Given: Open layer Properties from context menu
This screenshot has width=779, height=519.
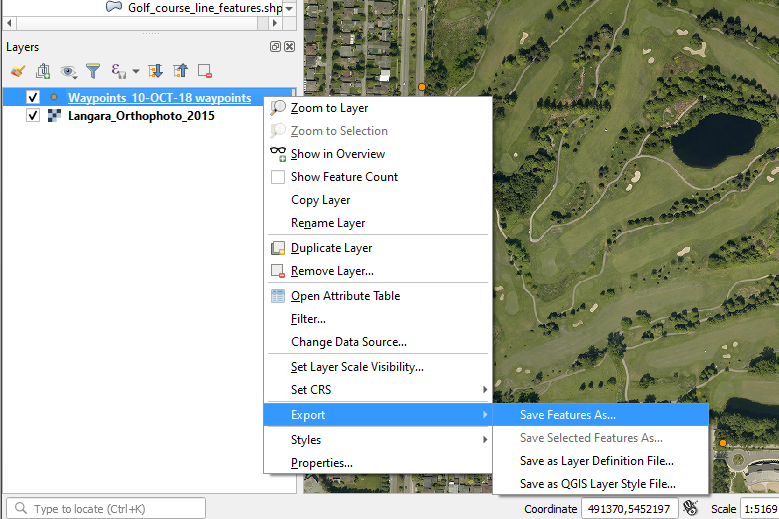Looking at the screenshot, I should coord(321,463).
